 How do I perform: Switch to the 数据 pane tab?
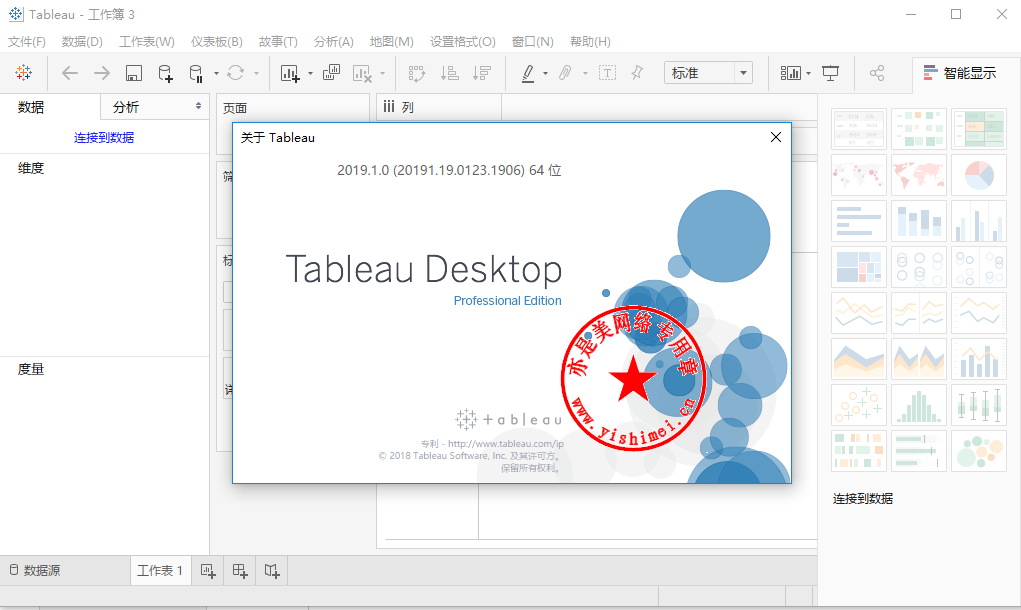pos(31,107)
